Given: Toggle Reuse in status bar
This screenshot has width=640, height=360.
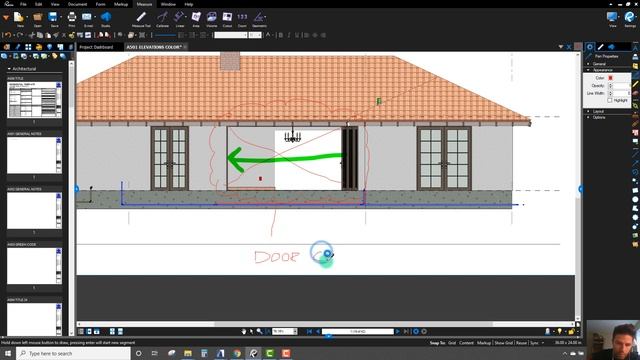Looking at the screenshot, I should tap(521, 343).
